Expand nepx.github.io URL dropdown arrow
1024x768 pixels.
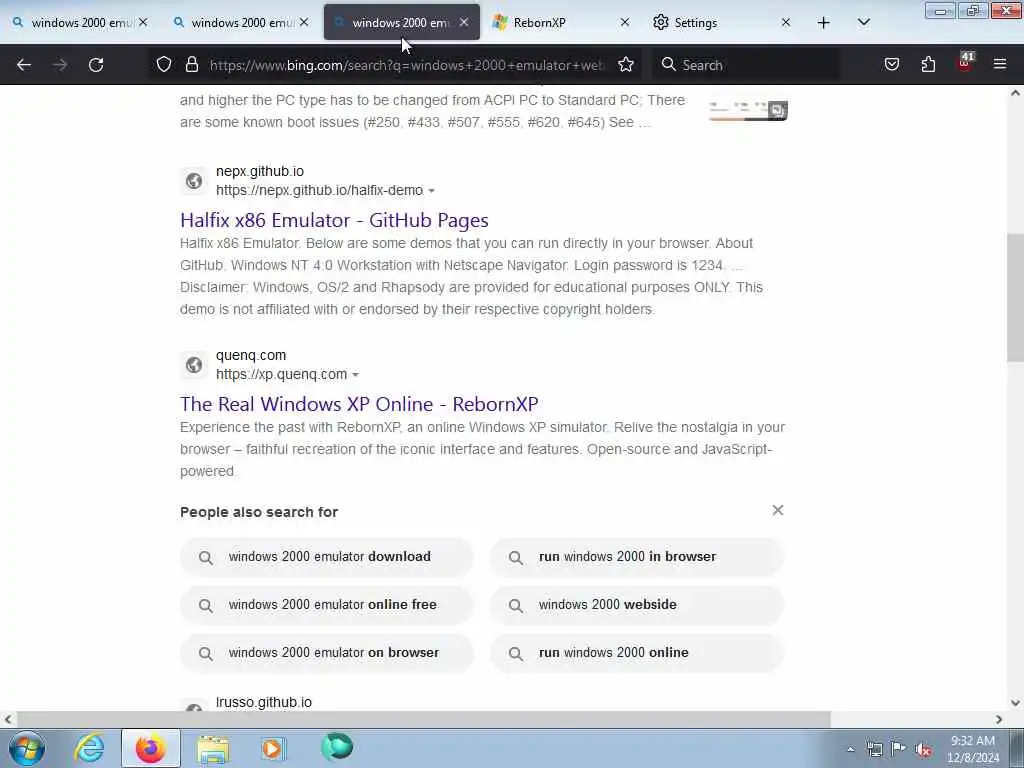point(431,191)
